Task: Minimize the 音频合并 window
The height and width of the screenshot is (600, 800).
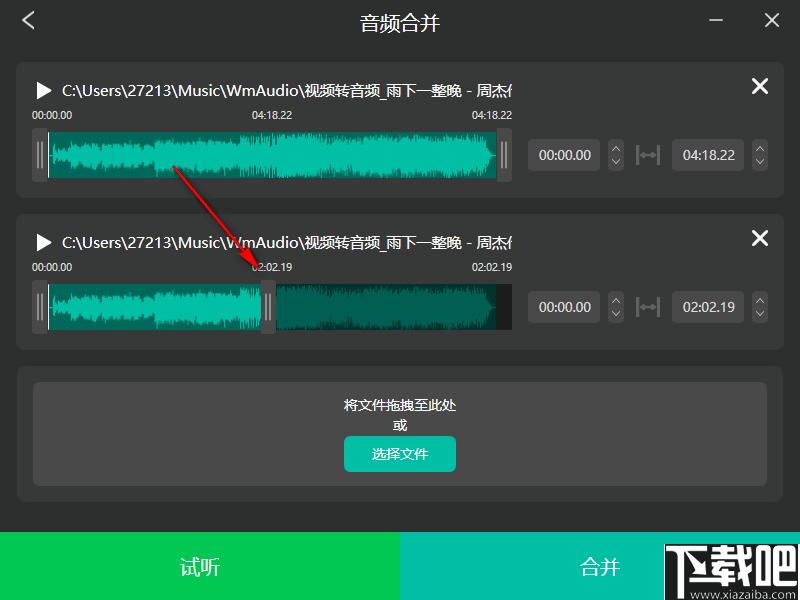Action: [x=716, y=20]
